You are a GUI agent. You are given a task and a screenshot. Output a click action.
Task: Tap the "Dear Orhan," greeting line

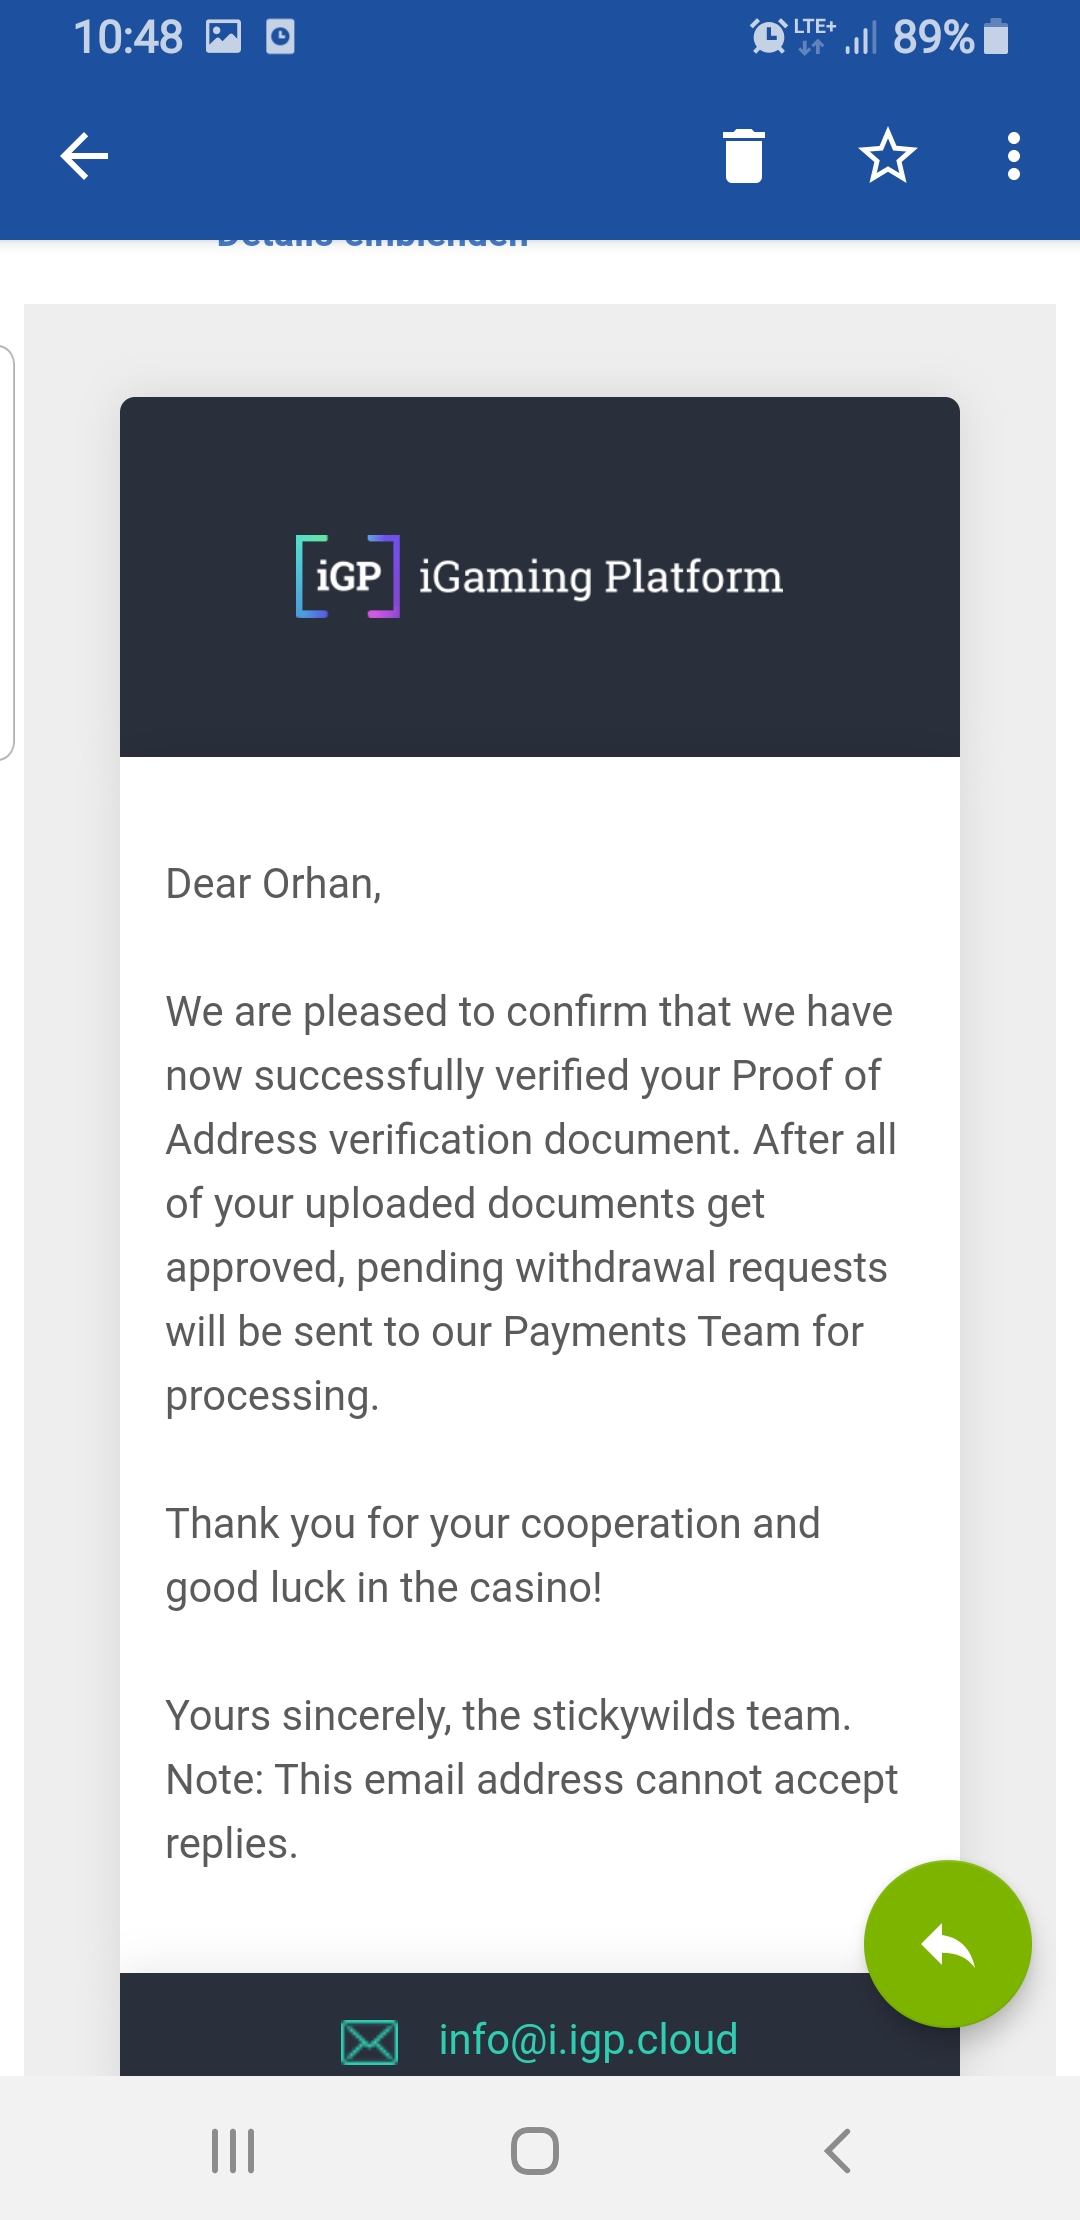coord(273,884)
